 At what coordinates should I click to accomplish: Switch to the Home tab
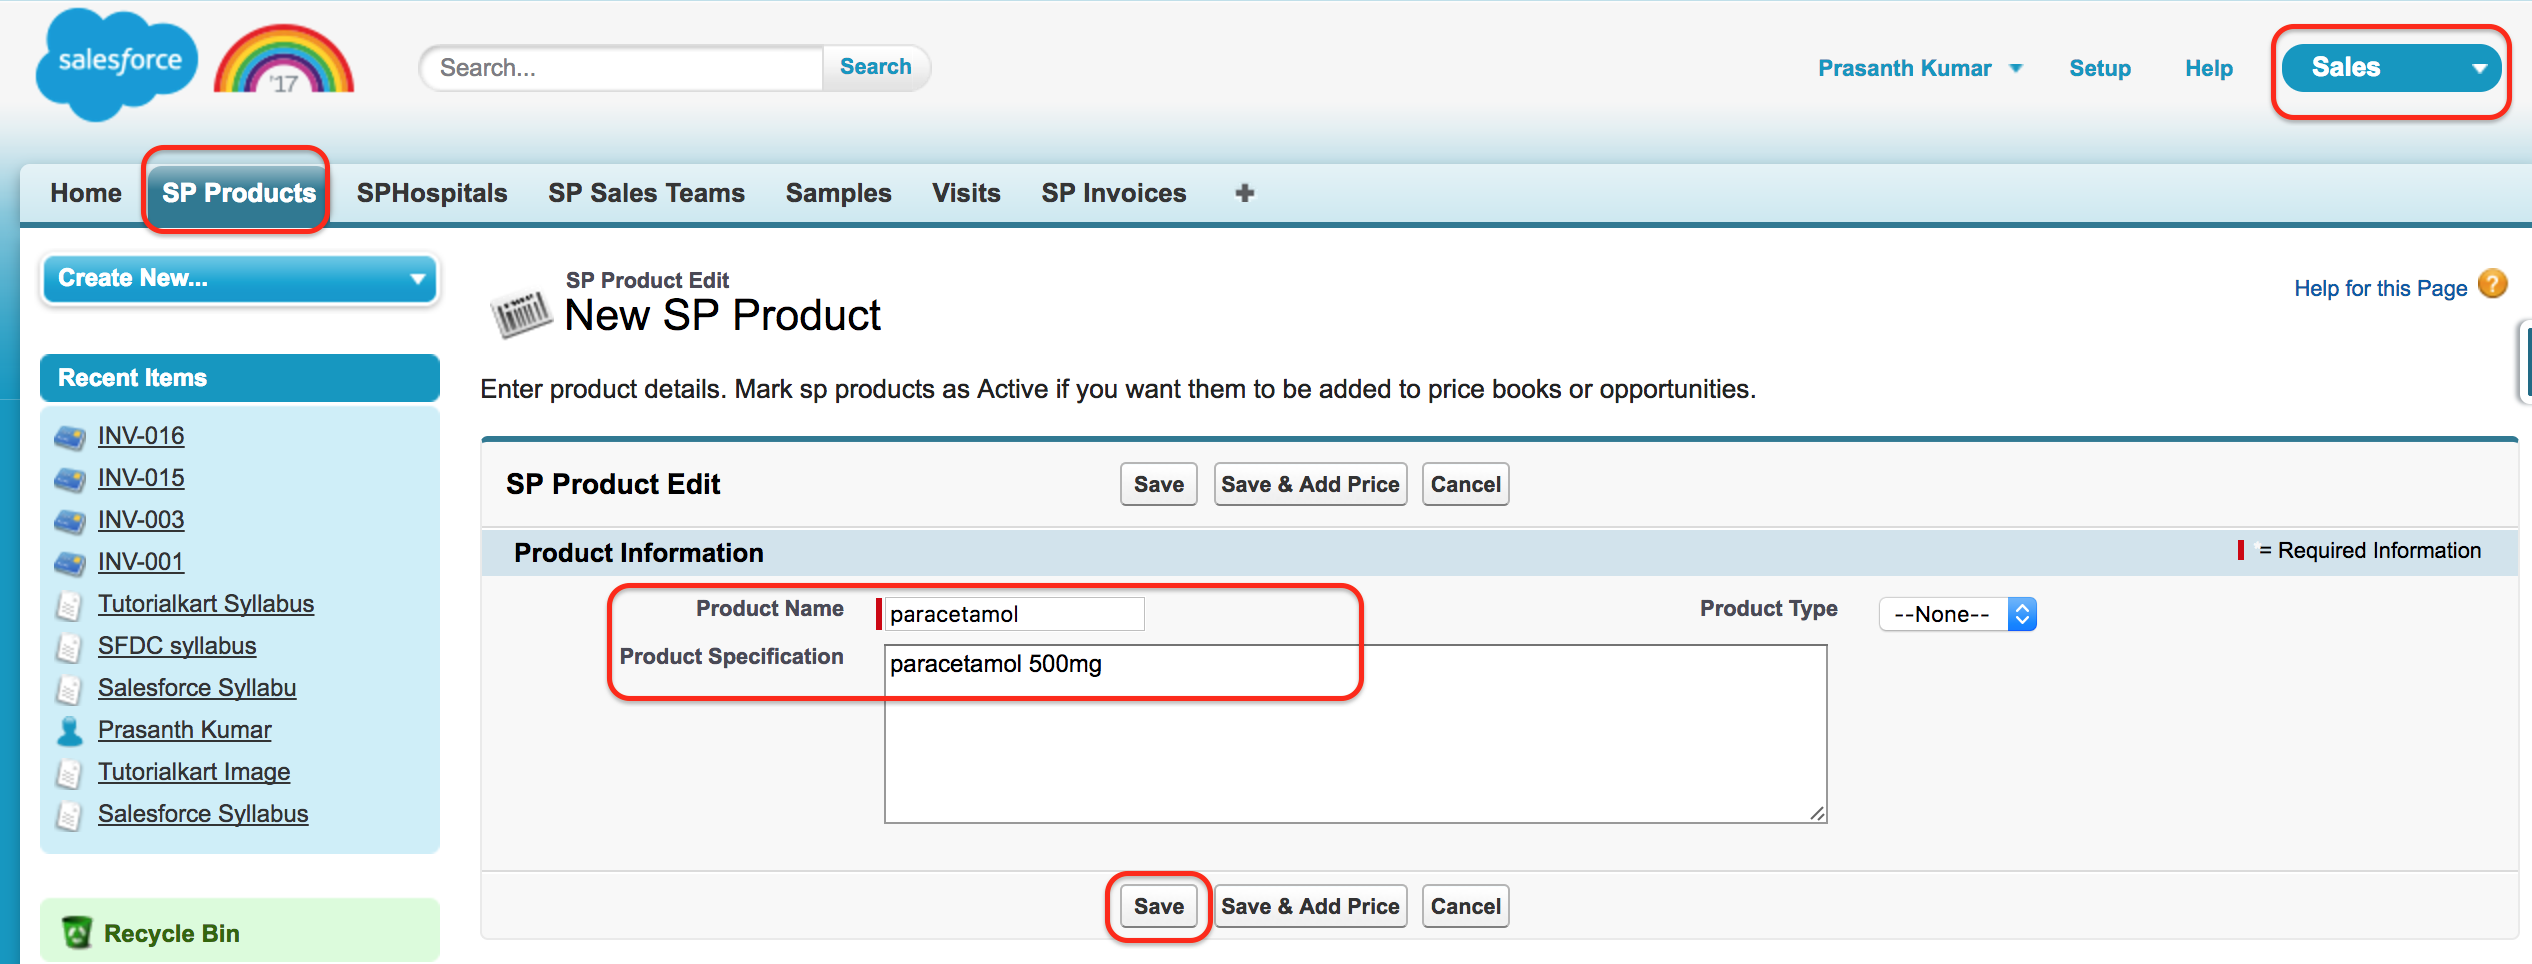[86, 193]
